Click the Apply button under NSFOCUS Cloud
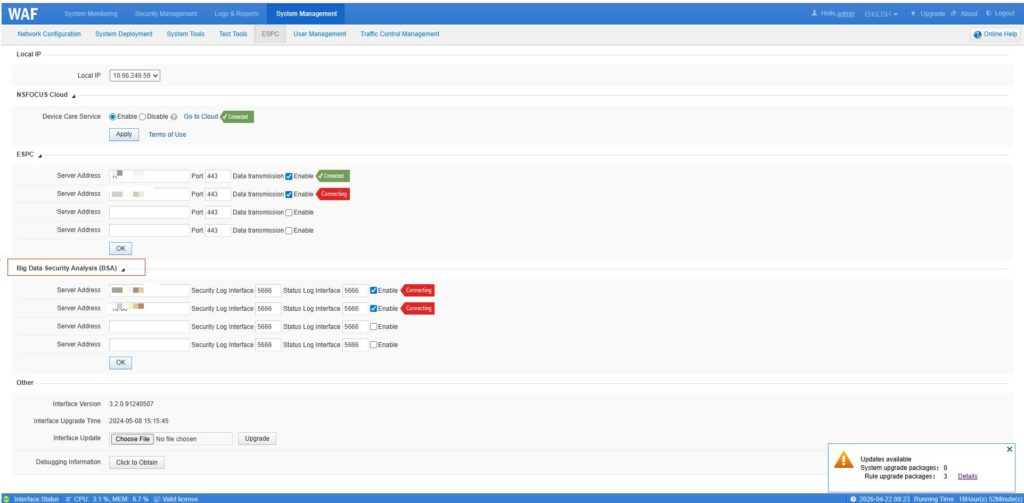The width and height of the screenshot is (1024, 503). point(124,134)
